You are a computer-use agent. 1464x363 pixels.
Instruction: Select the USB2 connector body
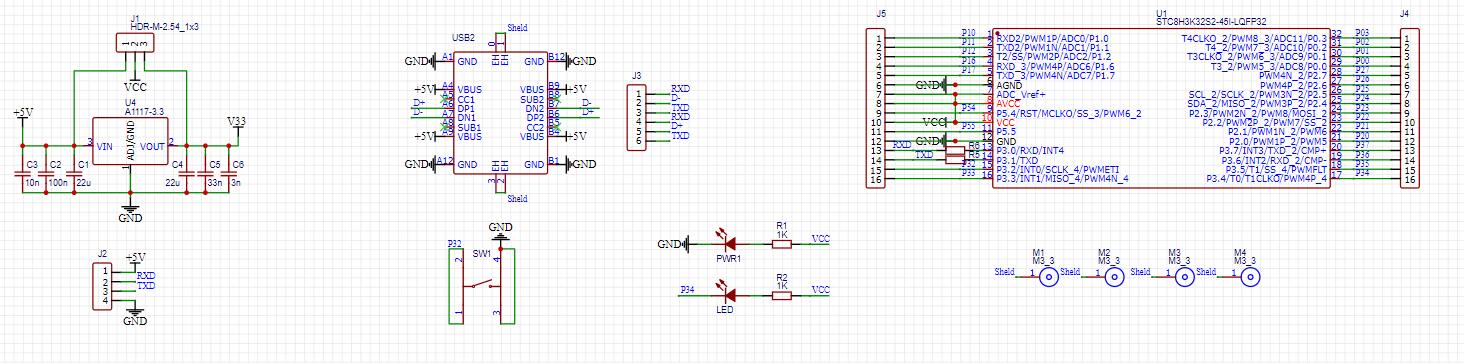(500, 113)
